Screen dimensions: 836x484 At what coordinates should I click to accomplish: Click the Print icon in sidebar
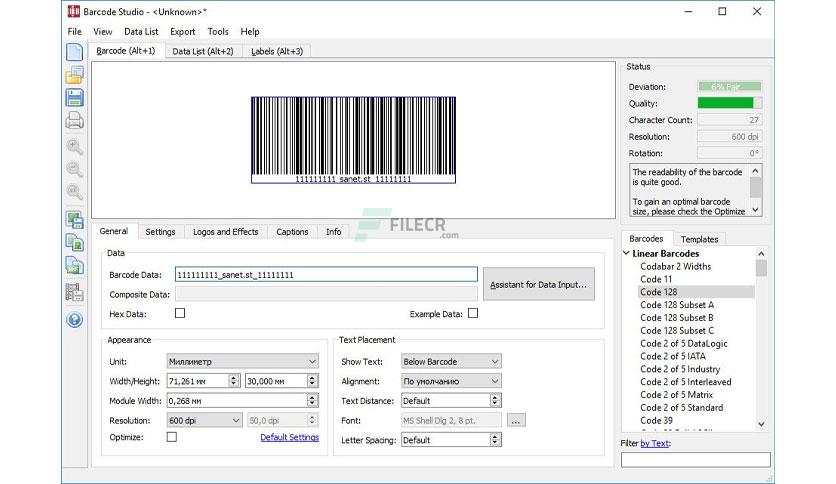[75, 120]
